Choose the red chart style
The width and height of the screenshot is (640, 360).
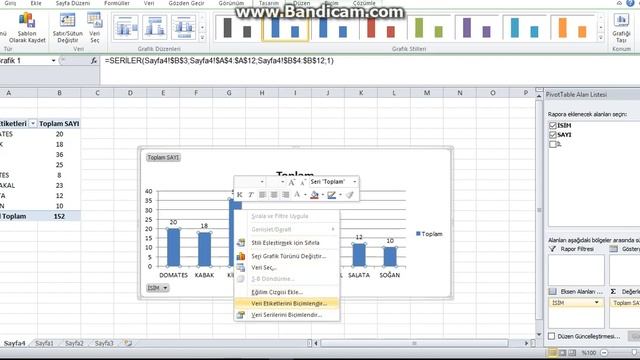(x=380, y=28)
